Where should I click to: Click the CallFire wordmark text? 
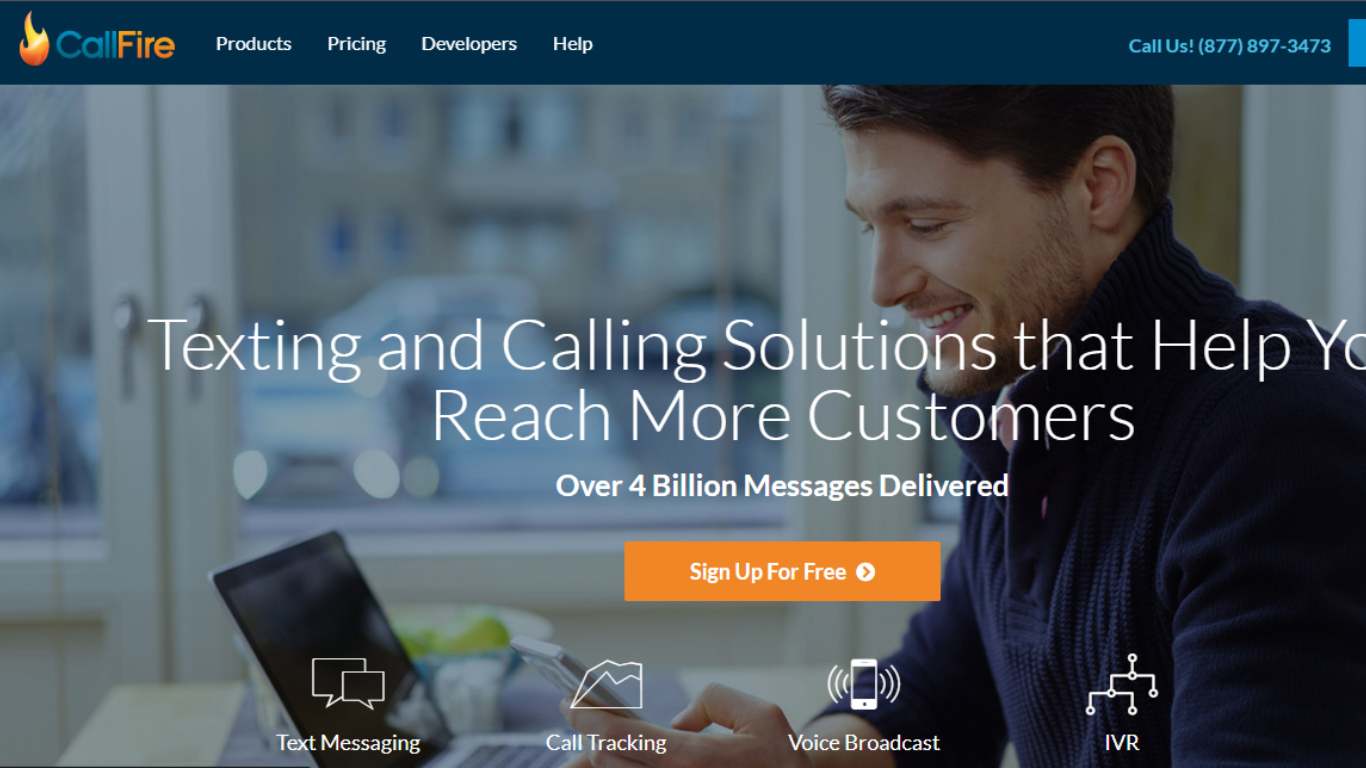tap(116, 45)
